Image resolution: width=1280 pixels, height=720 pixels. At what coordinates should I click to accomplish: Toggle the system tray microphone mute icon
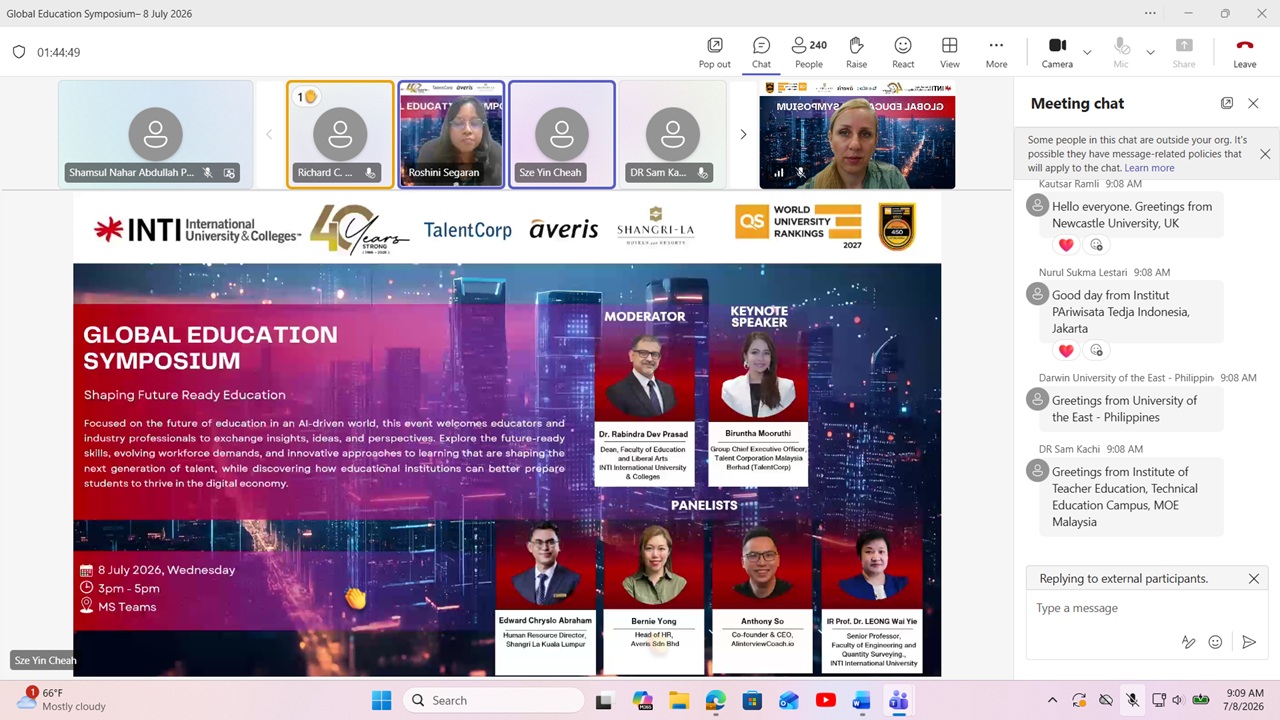[1132, 700]
